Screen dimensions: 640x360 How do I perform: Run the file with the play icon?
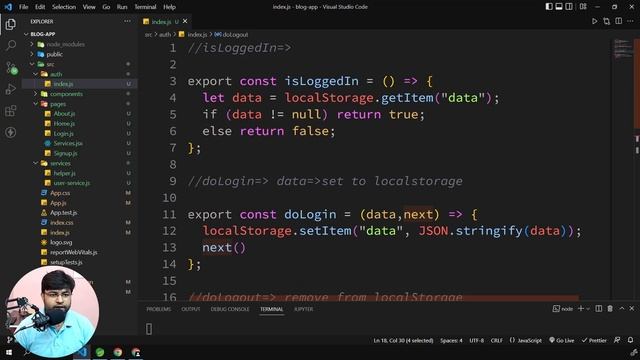(594, 21)
